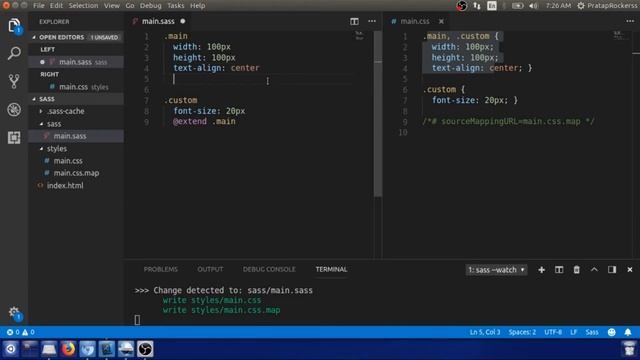Viewport: 640px width, 360px height.
Task: Open the feedback smiley in status bar
Action: 611,332
